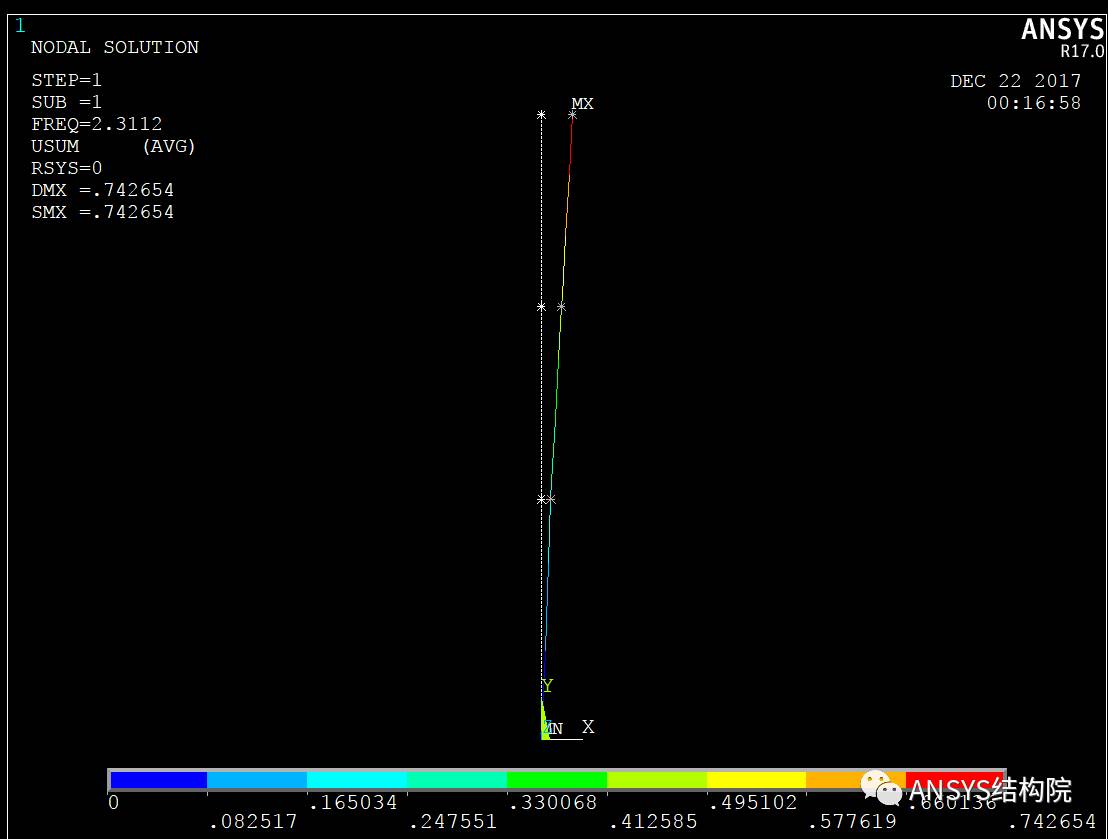Click the DMX =.742654 value

pyautogui.click(x=102, y=190)
